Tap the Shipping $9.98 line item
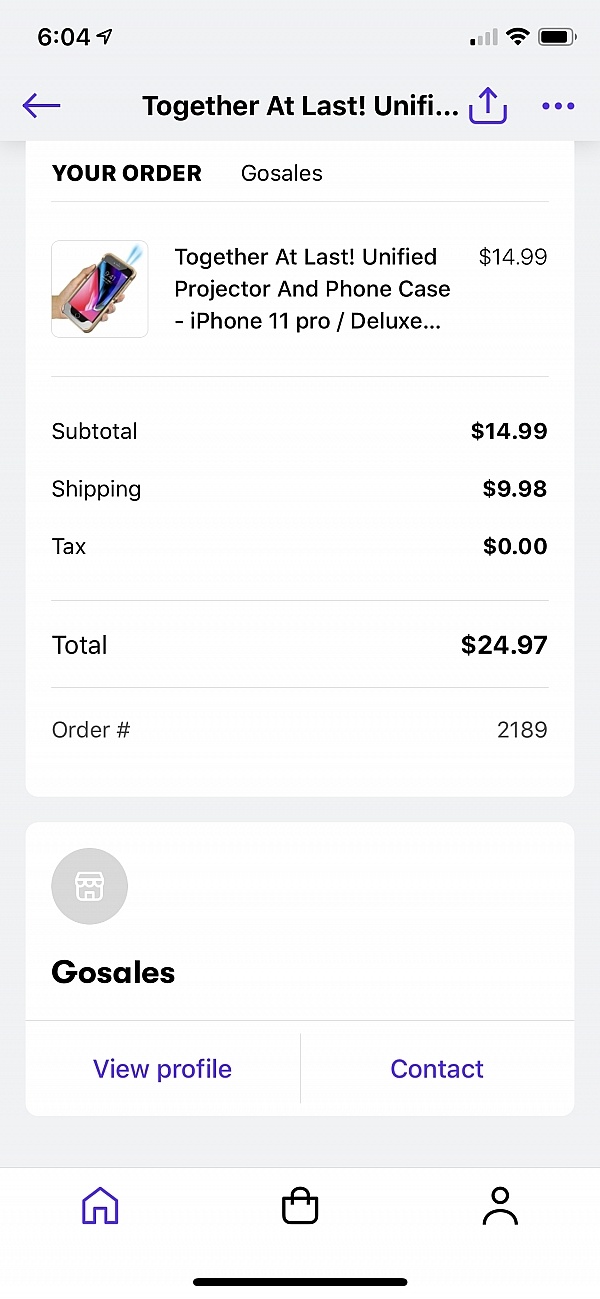 tap(300, 489)
